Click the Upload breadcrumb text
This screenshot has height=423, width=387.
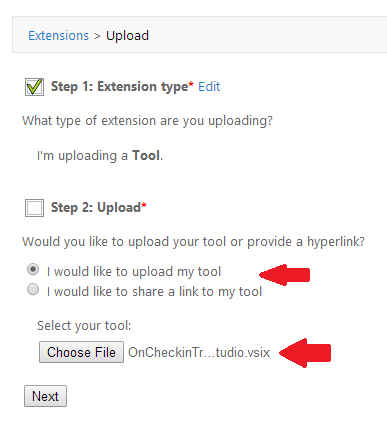click(x=127, y=36)
